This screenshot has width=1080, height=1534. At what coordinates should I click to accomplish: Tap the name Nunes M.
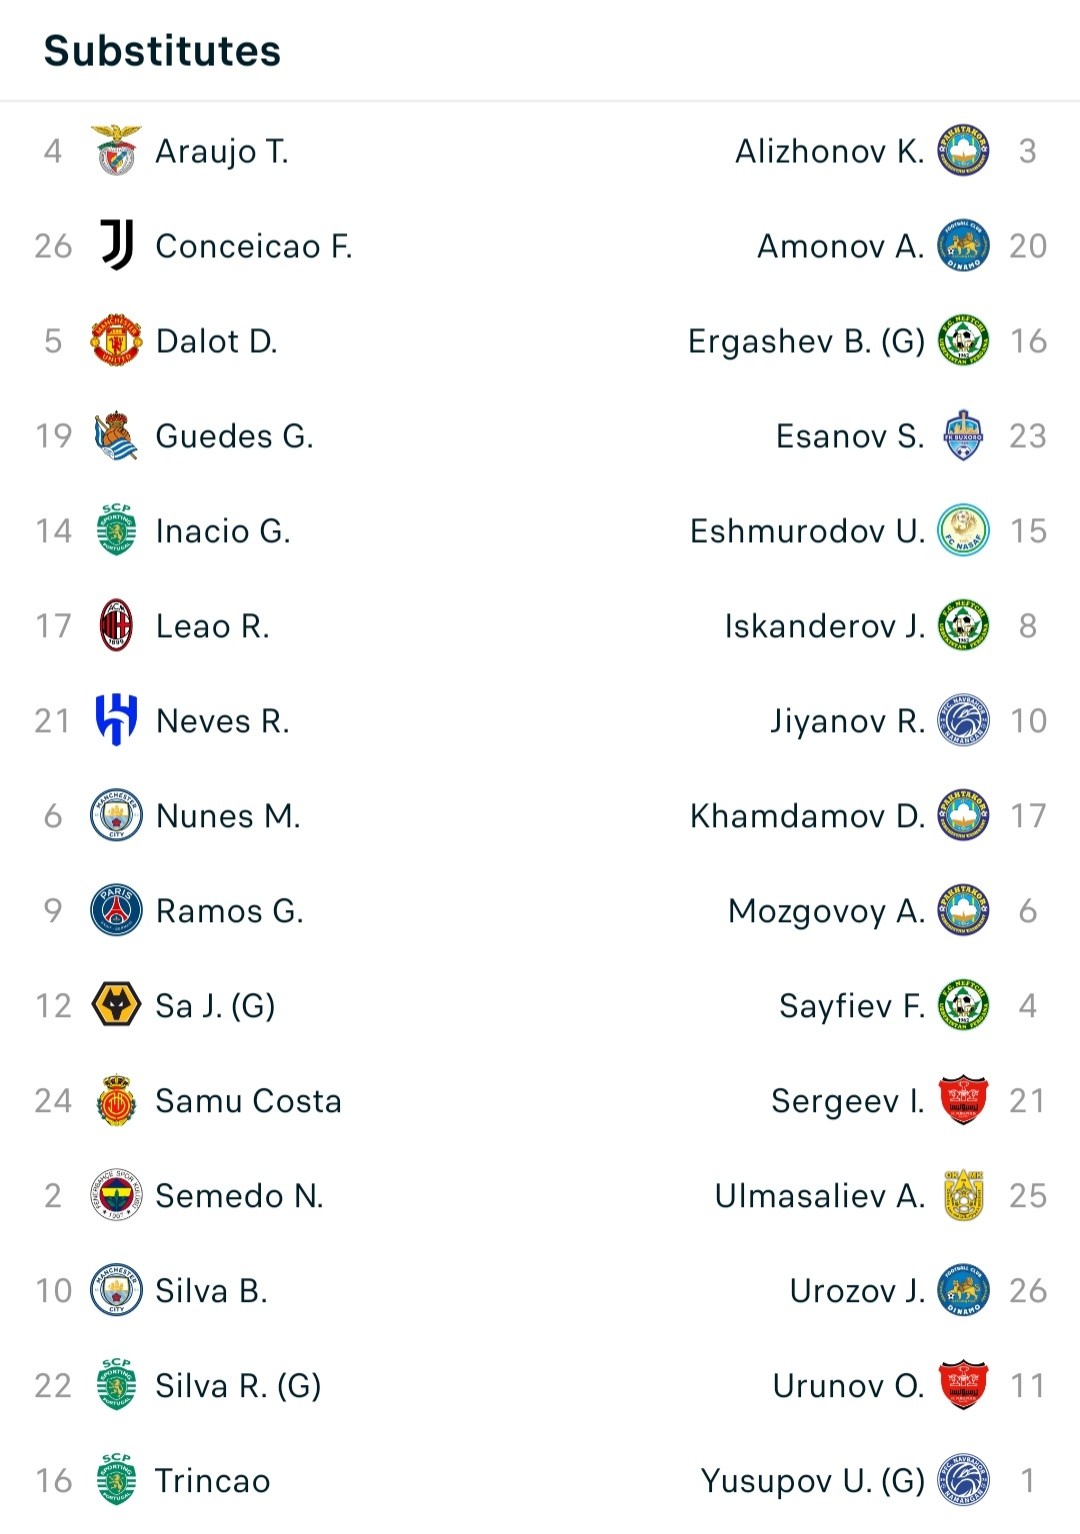228,816
